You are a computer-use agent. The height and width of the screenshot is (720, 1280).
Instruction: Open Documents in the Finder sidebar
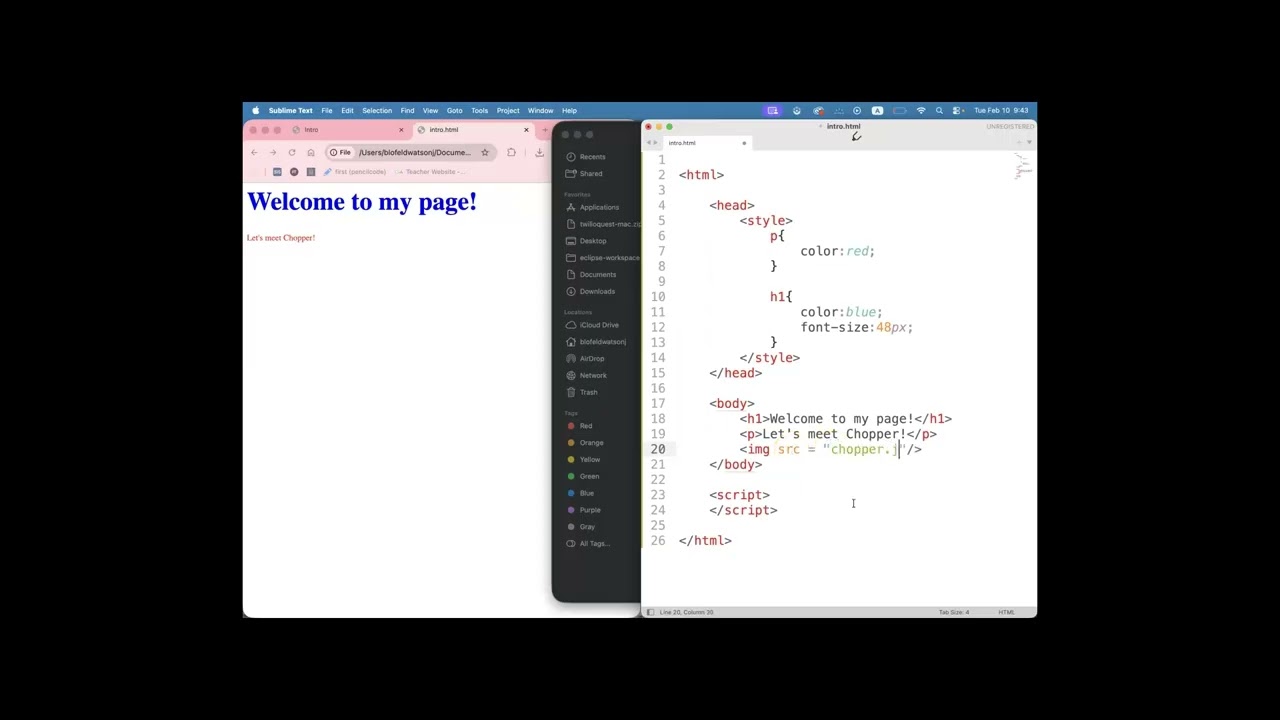tap(591, 275)
